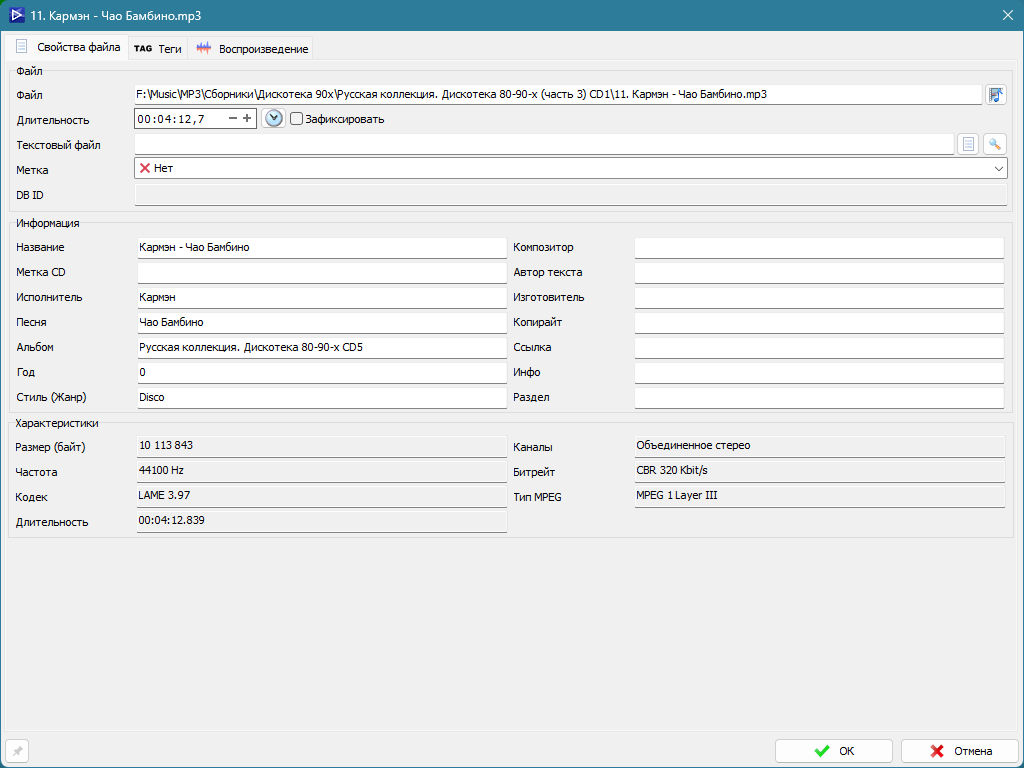1024x768 pixels.
Task: Open the Воспроизведение tab
Action: tap(251, 48)
